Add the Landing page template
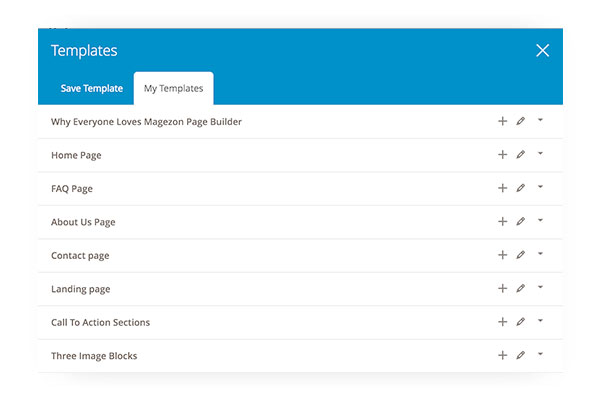This screenshot has width=600, height=400. [502, 288]
